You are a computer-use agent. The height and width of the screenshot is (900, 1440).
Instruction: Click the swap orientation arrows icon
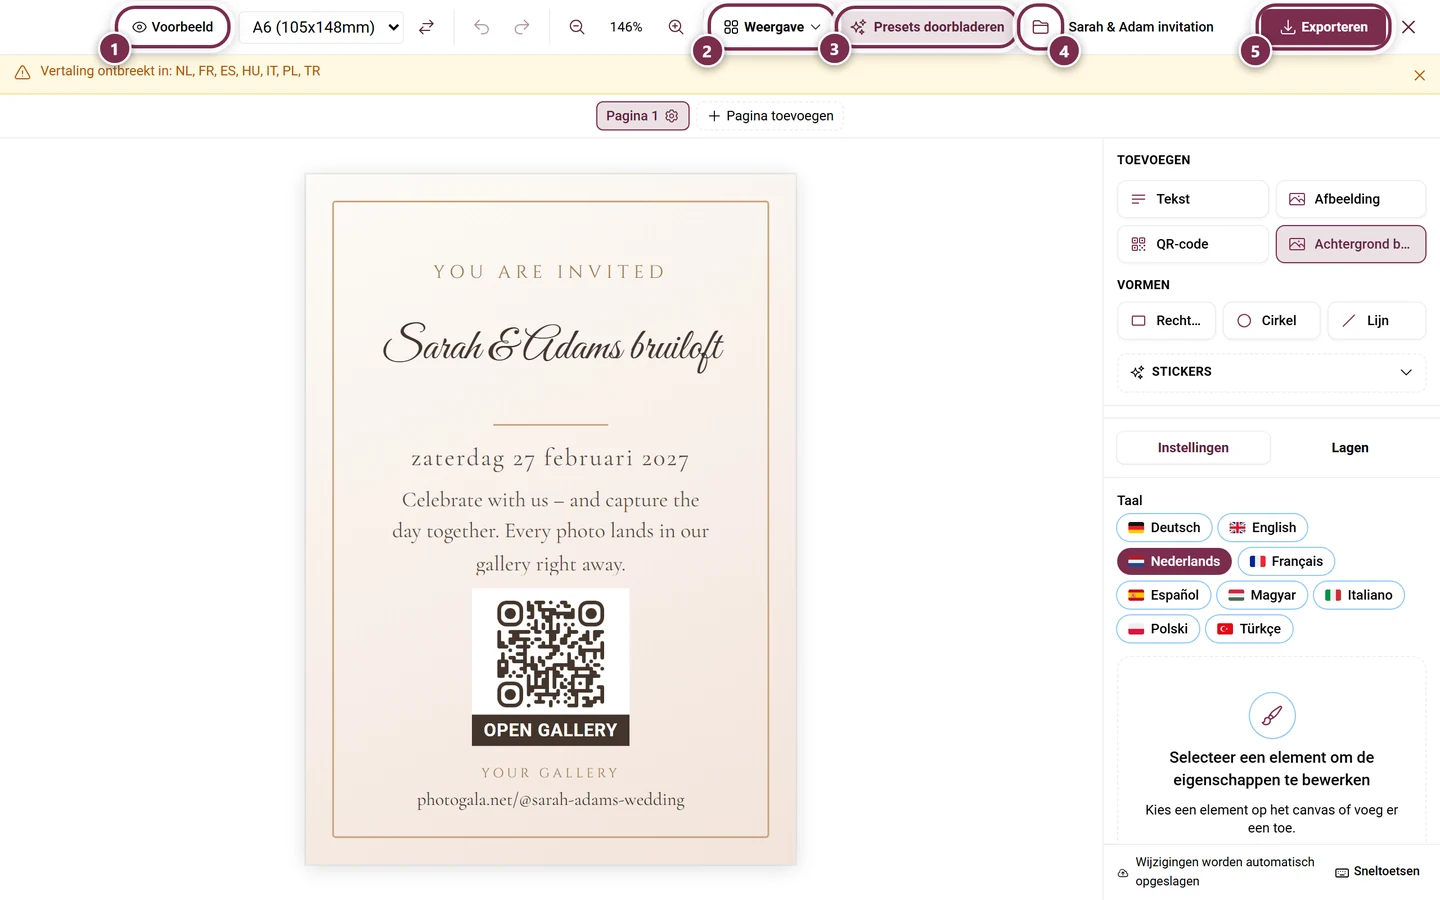click(426, 27)
